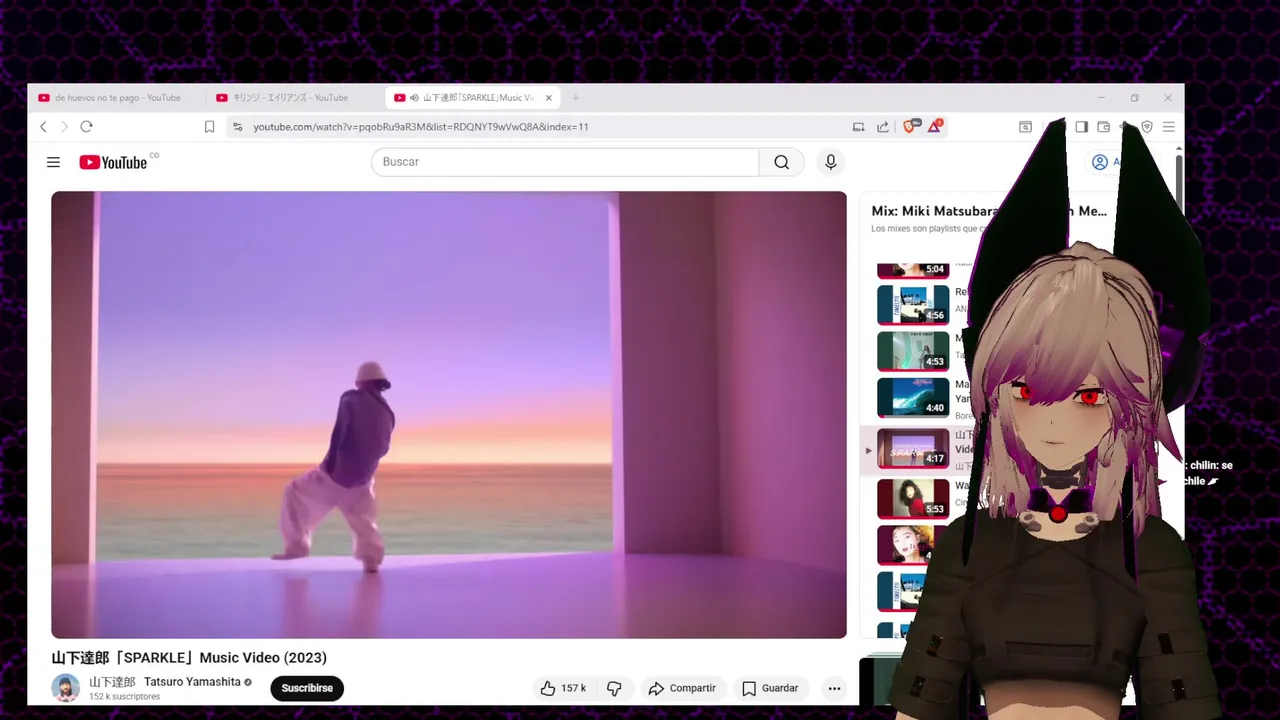Open the Brave wallet icon
The width and height of the screenshot is (1280, 720).
click(x=1103, y=127)
